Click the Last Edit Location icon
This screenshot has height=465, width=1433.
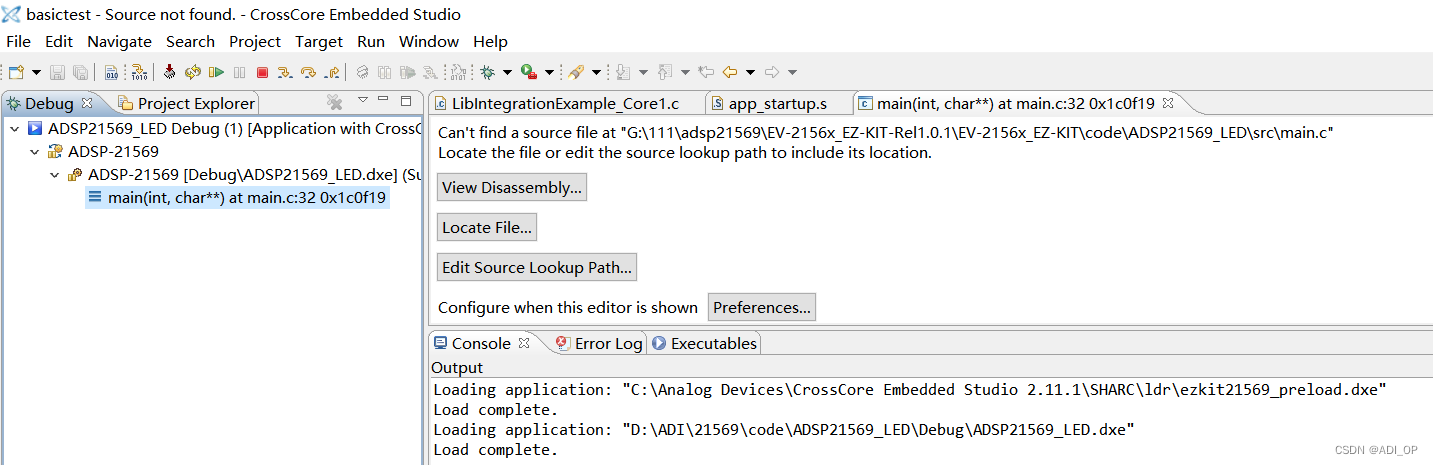tap(706, 72)
